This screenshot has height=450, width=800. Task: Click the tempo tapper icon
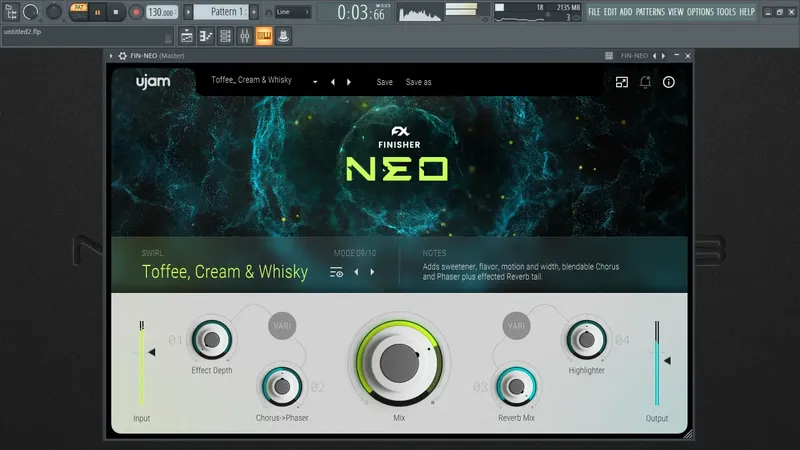coord(283,36)
